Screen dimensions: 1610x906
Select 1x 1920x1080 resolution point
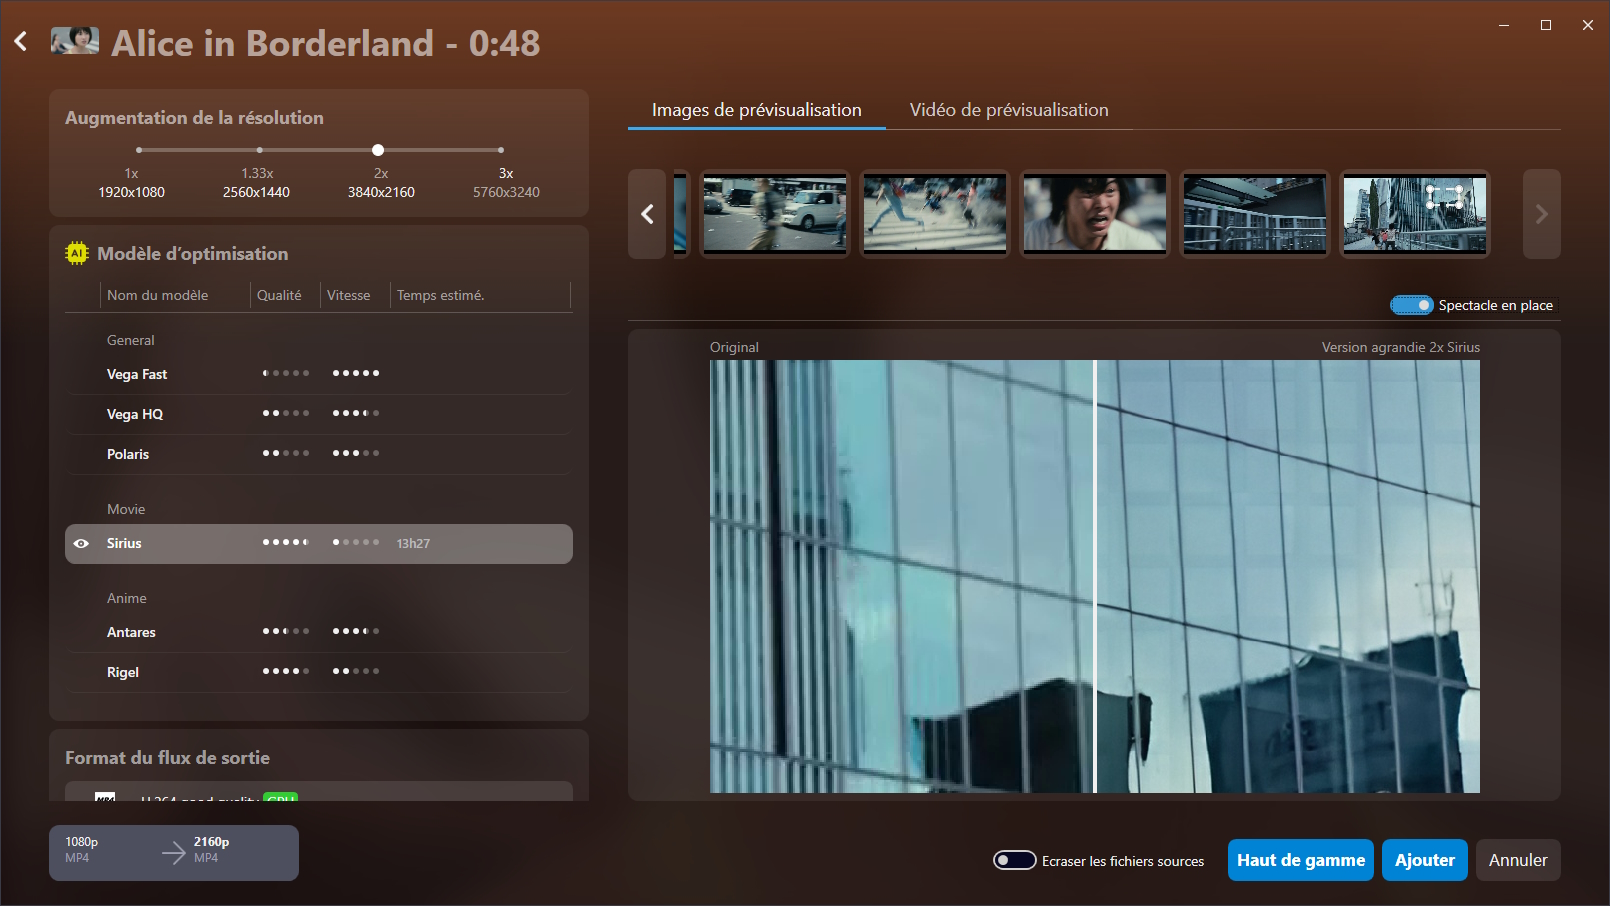(139, 150)
